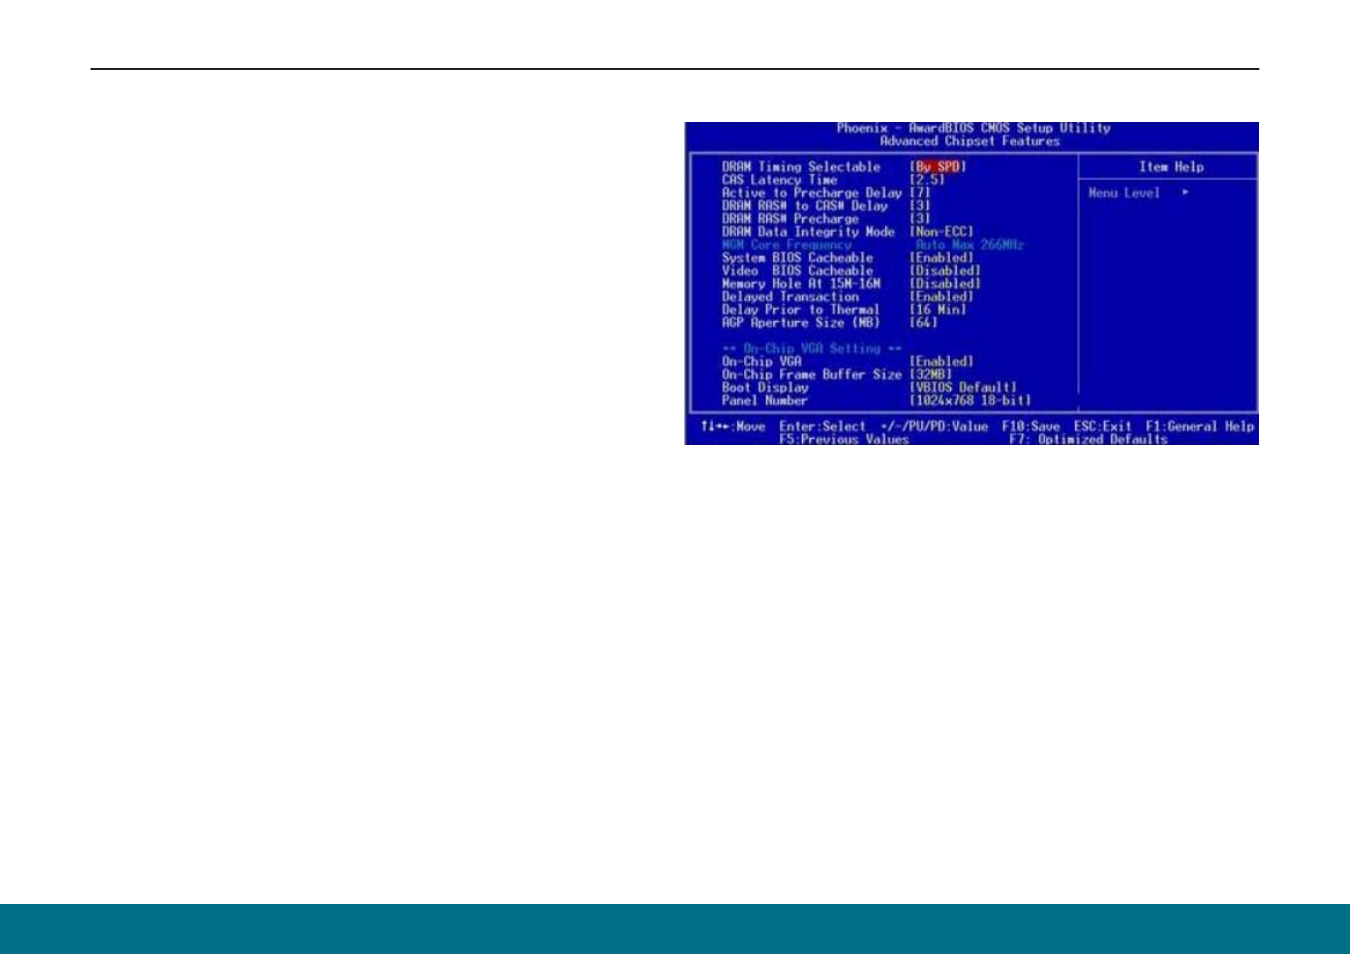The height and width of the screenshot is (954, 1351).
Task: Select System BIOS Cacheable label
Action: coord(797,258)
